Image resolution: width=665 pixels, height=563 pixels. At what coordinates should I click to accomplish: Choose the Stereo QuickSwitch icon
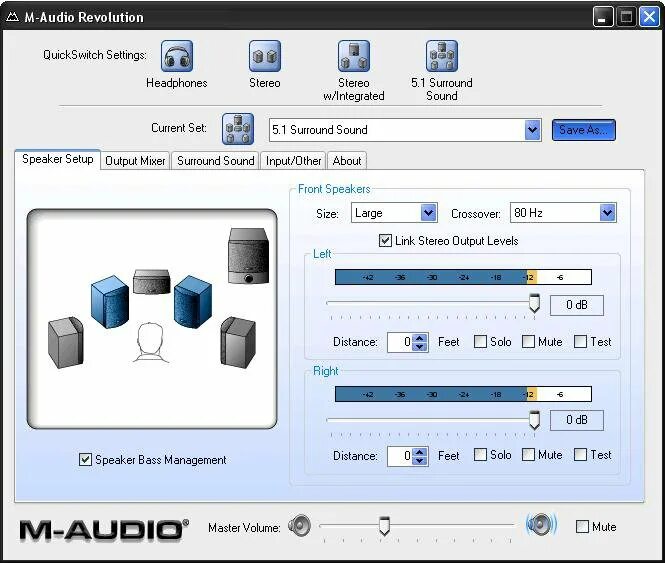point(265,56)
